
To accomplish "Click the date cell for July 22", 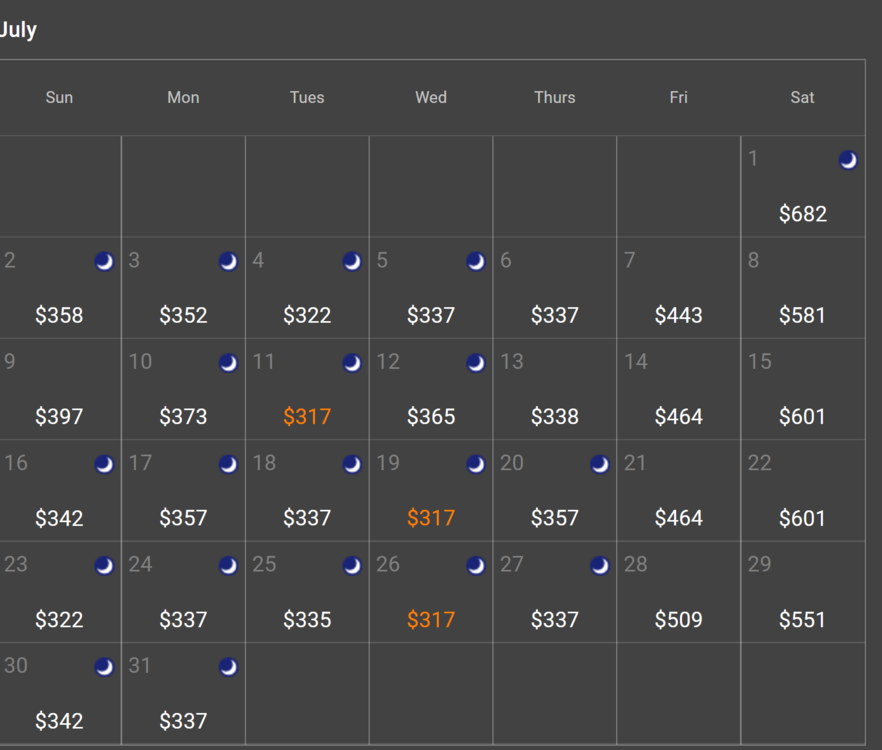I will [803, 491].
